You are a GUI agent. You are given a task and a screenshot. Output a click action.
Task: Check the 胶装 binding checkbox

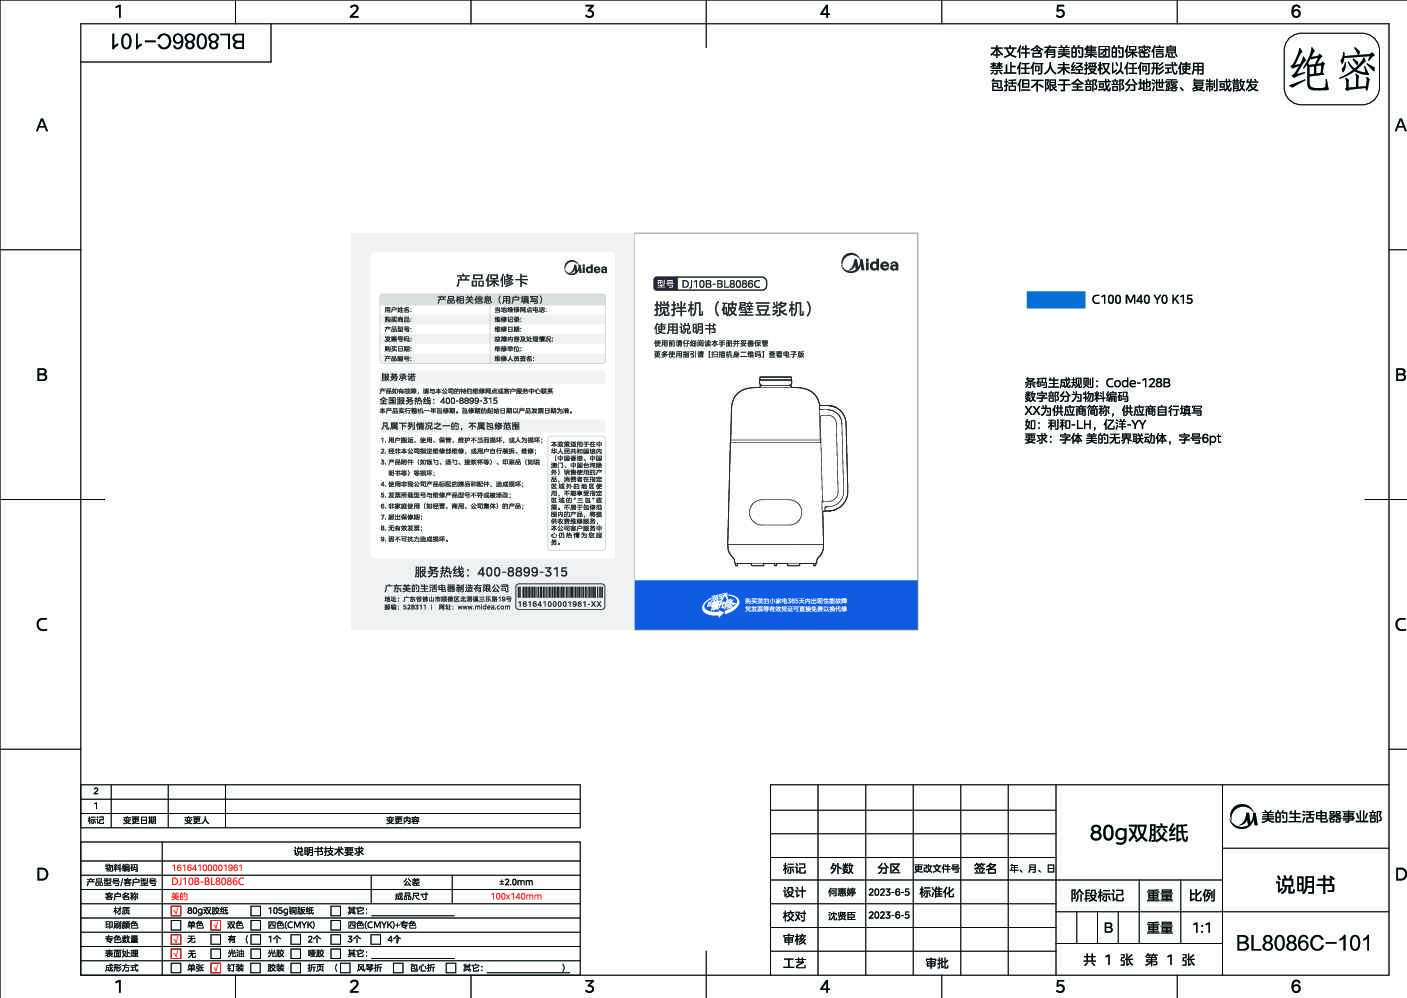[256, 968]
